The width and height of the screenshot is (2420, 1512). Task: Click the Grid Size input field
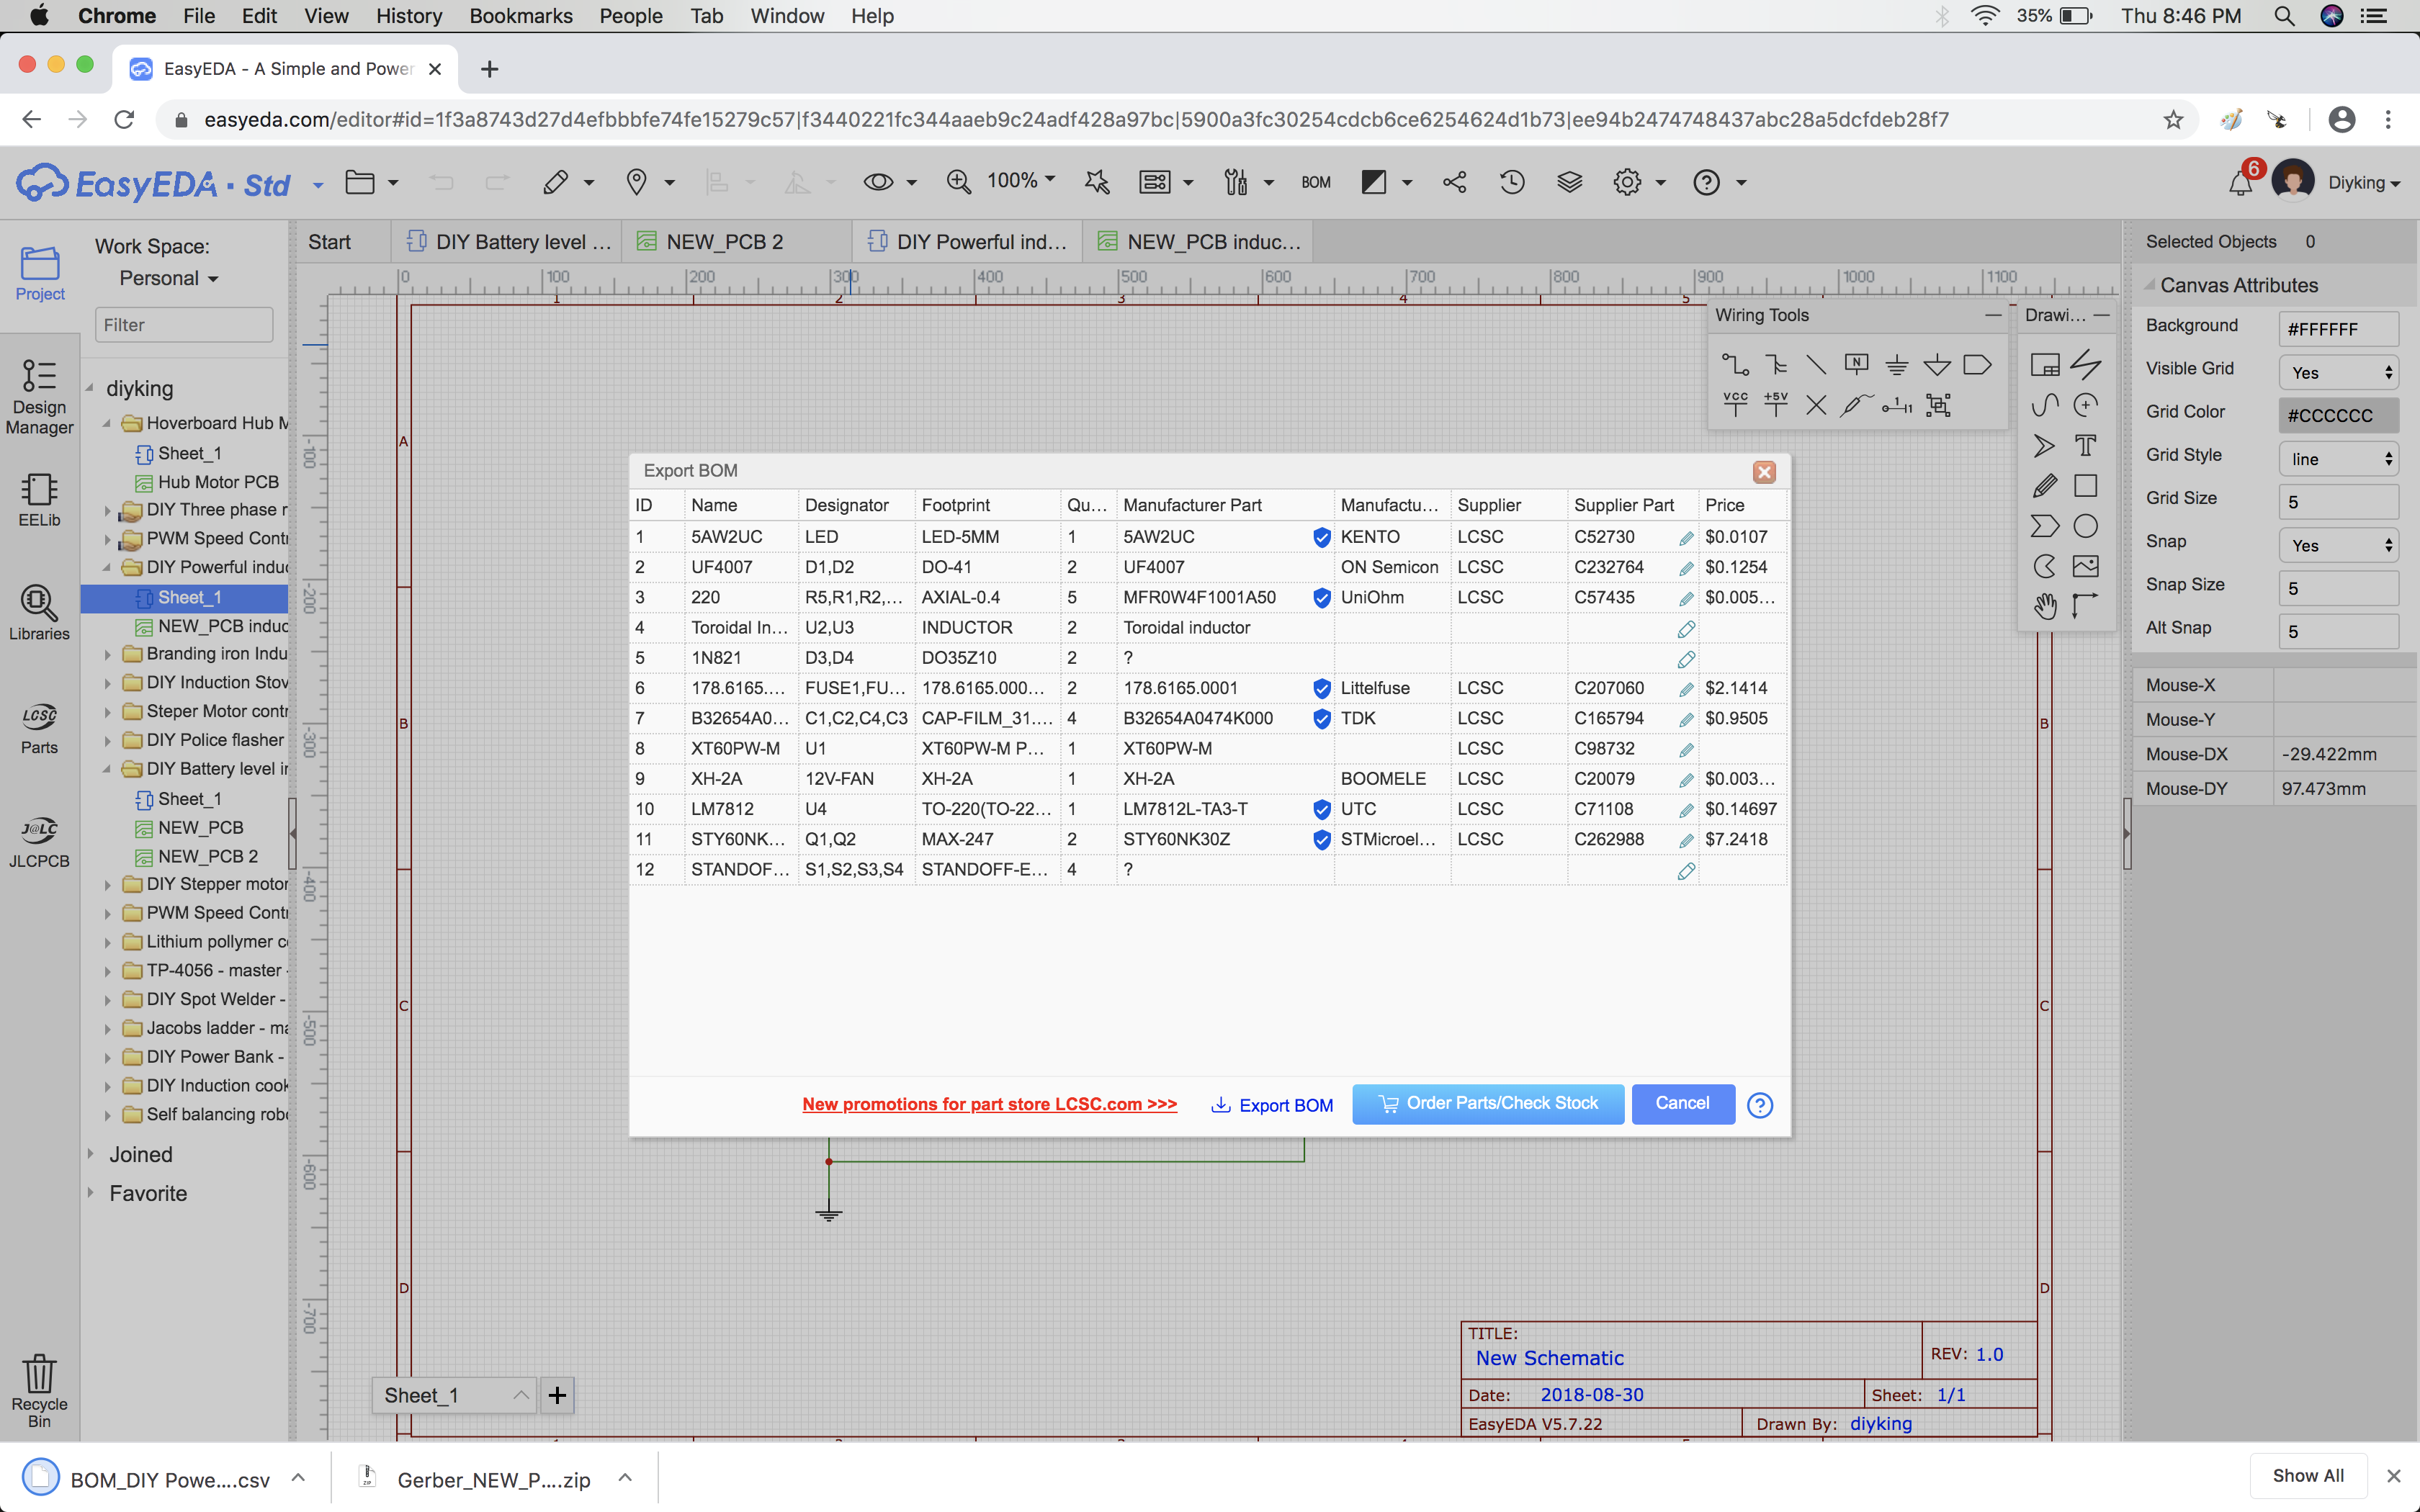coord(2338,502)
